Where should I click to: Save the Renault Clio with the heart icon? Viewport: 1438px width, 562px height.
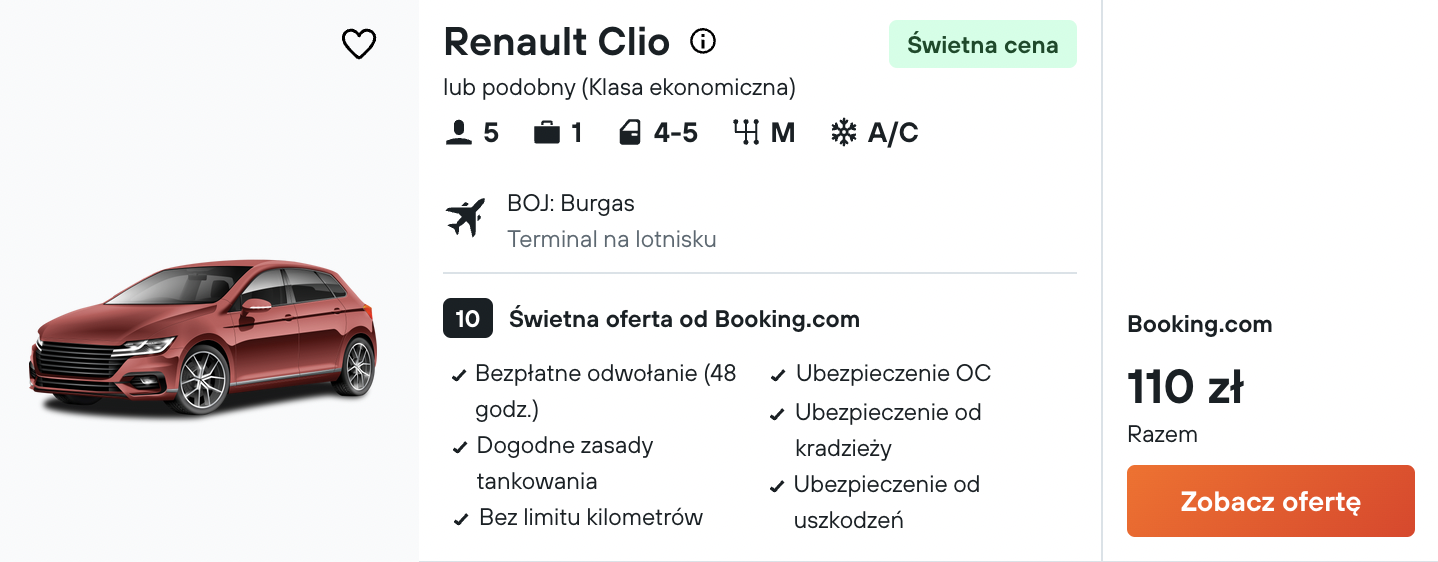click(x=358, y=44)
